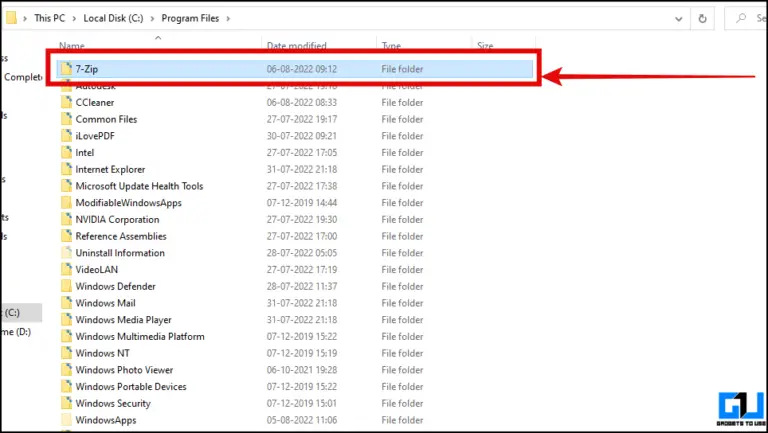Screen dimensions: 768x433
Task: Select the Windows Media Player folder
Action: click(123, 320)
